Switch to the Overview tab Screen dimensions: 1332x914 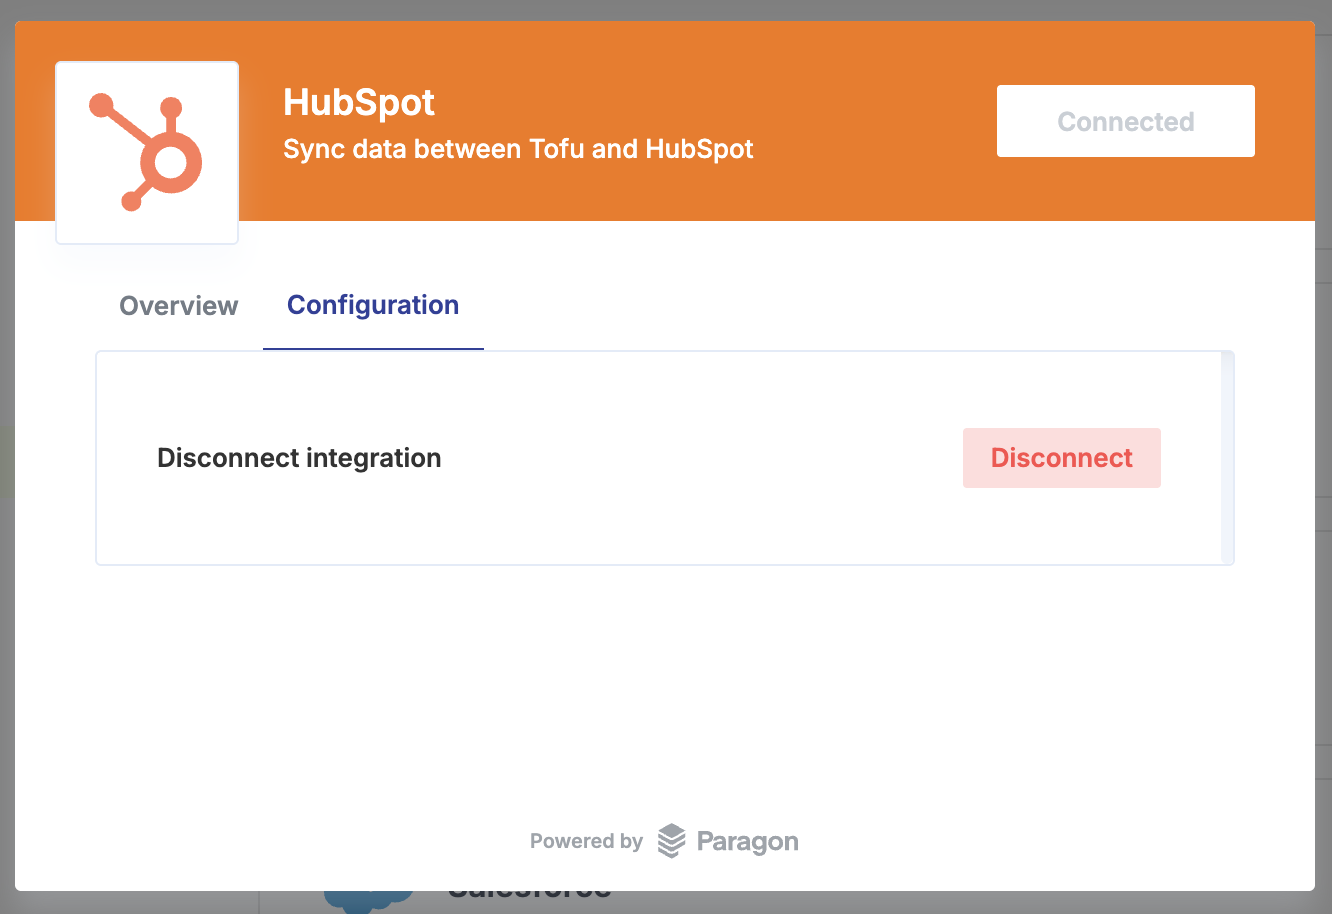pos(179,306)
